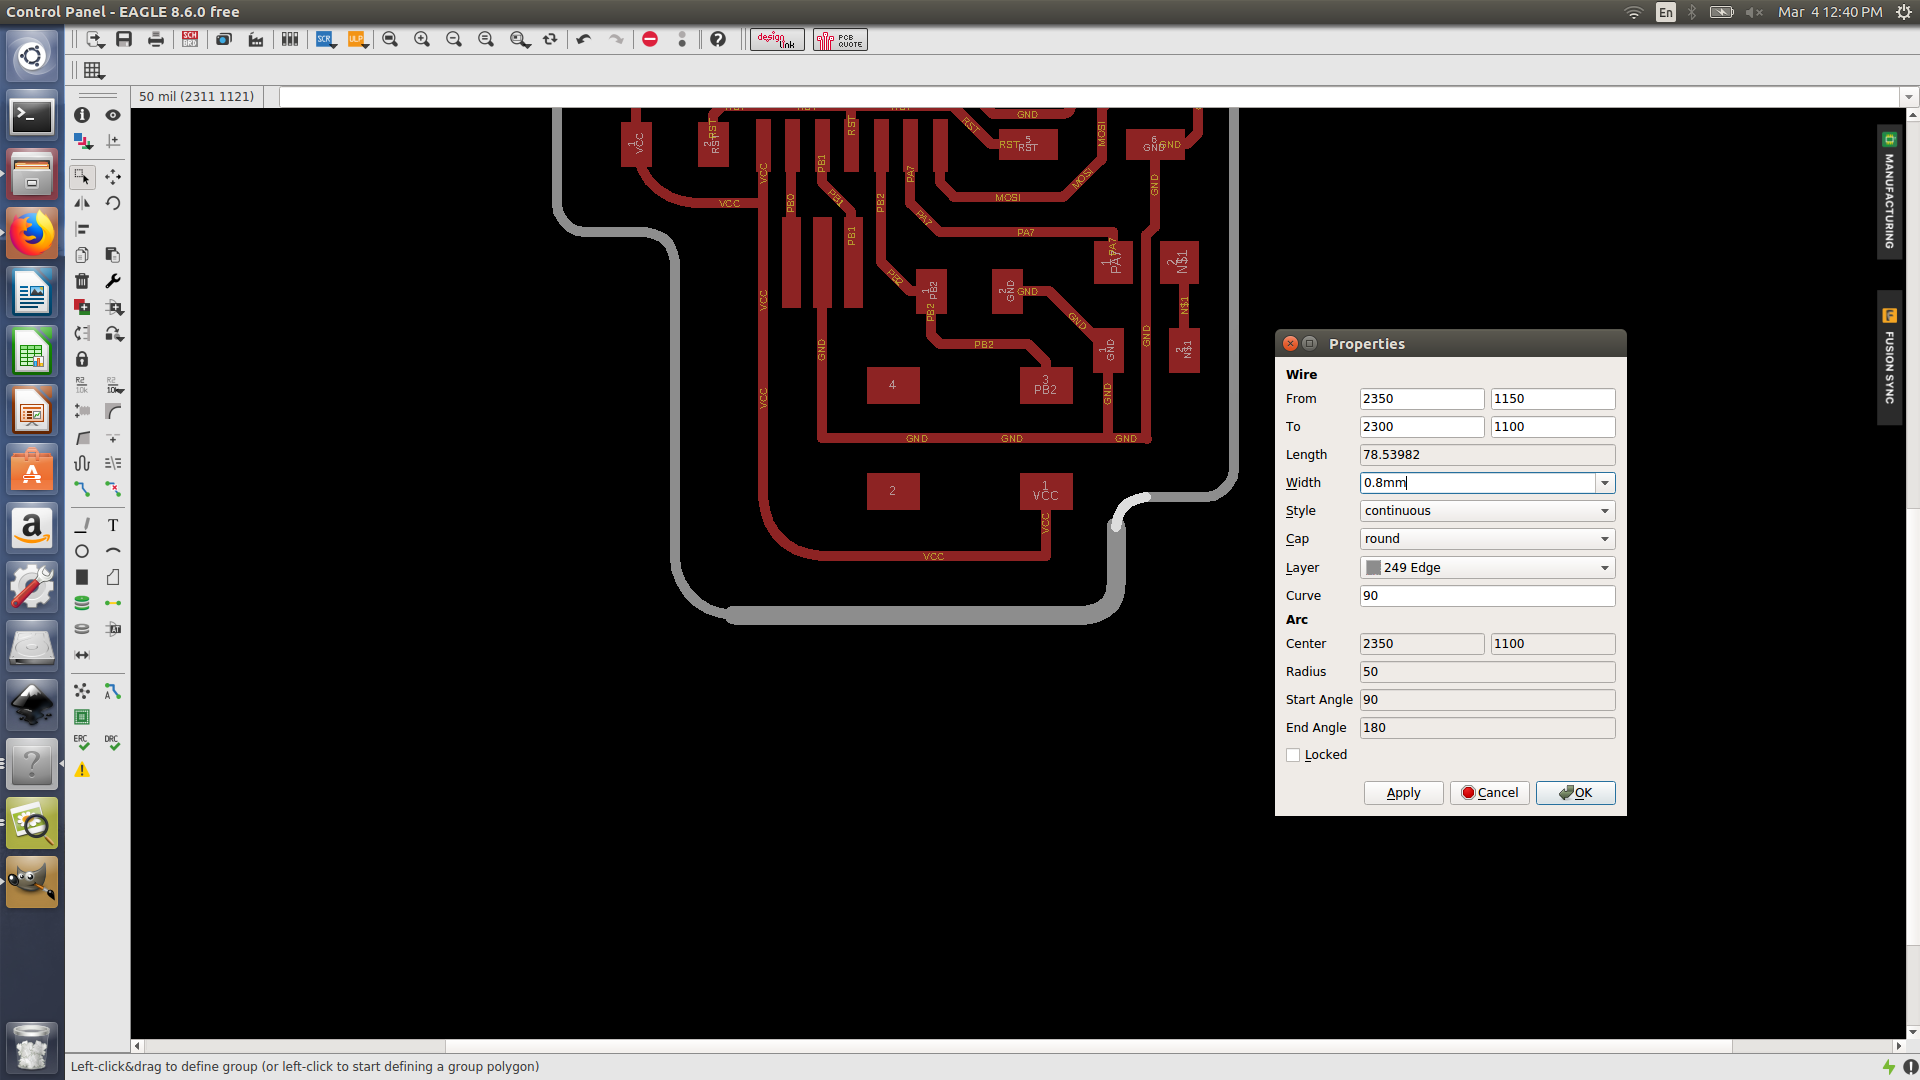Image resolution: width=1920 pixels, height=1080 pixels.
Task: Expand the Width dropdown arrow
Action: coord(1605,483)
